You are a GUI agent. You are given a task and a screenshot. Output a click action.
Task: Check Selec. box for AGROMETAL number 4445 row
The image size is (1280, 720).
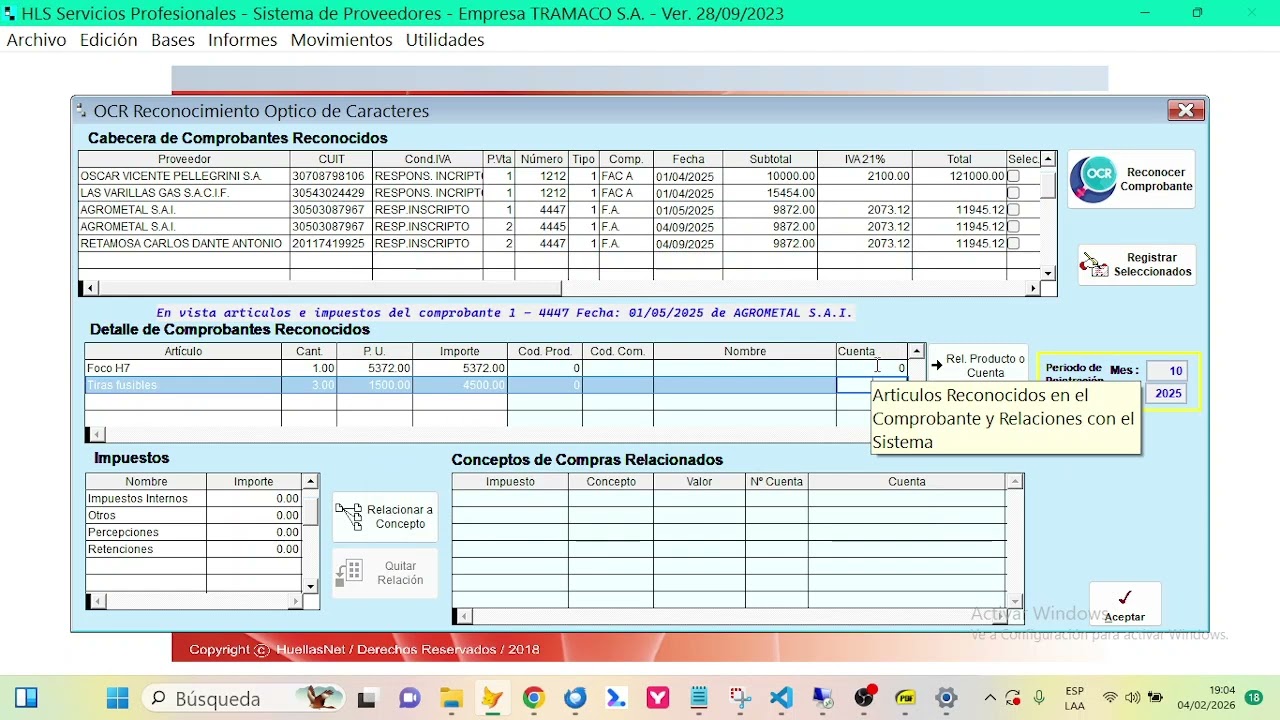tap(1013, 227)
